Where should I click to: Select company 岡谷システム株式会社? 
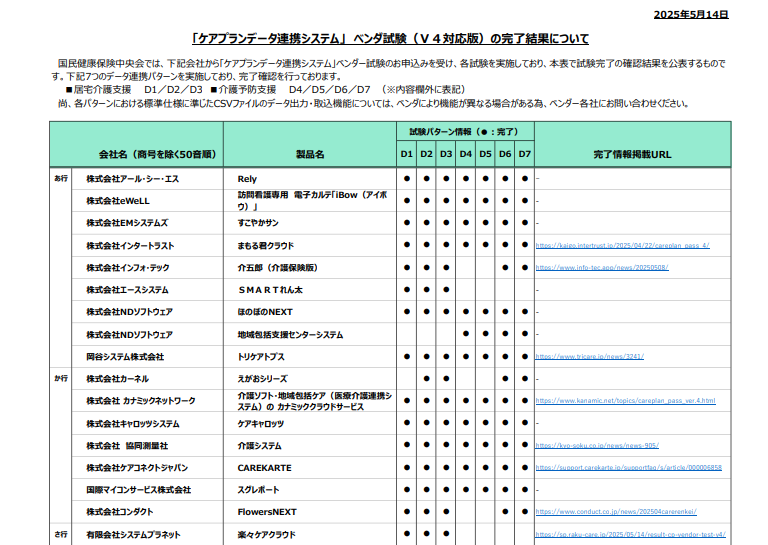[125, 356]
